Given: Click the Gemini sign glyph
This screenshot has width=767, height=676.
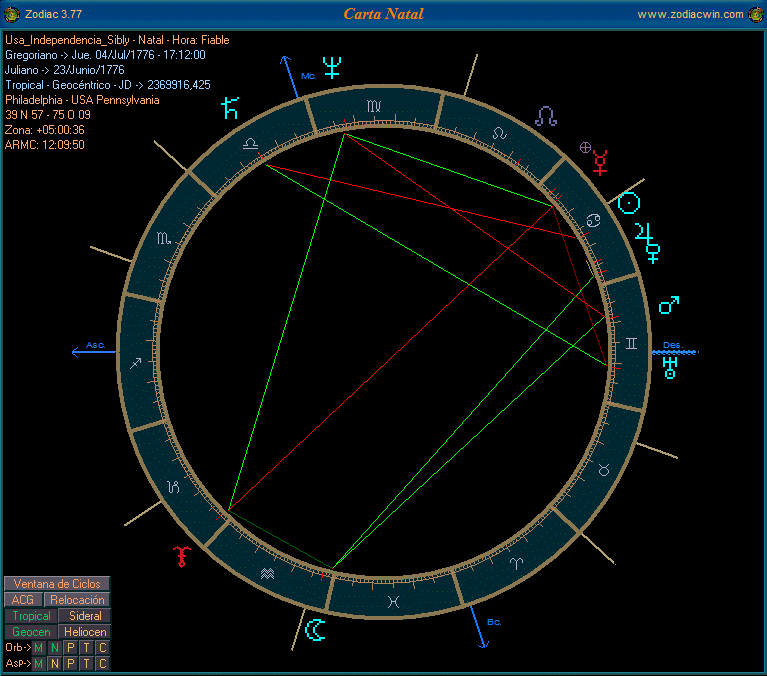Looking at the screenshot, I should point(632,344).
